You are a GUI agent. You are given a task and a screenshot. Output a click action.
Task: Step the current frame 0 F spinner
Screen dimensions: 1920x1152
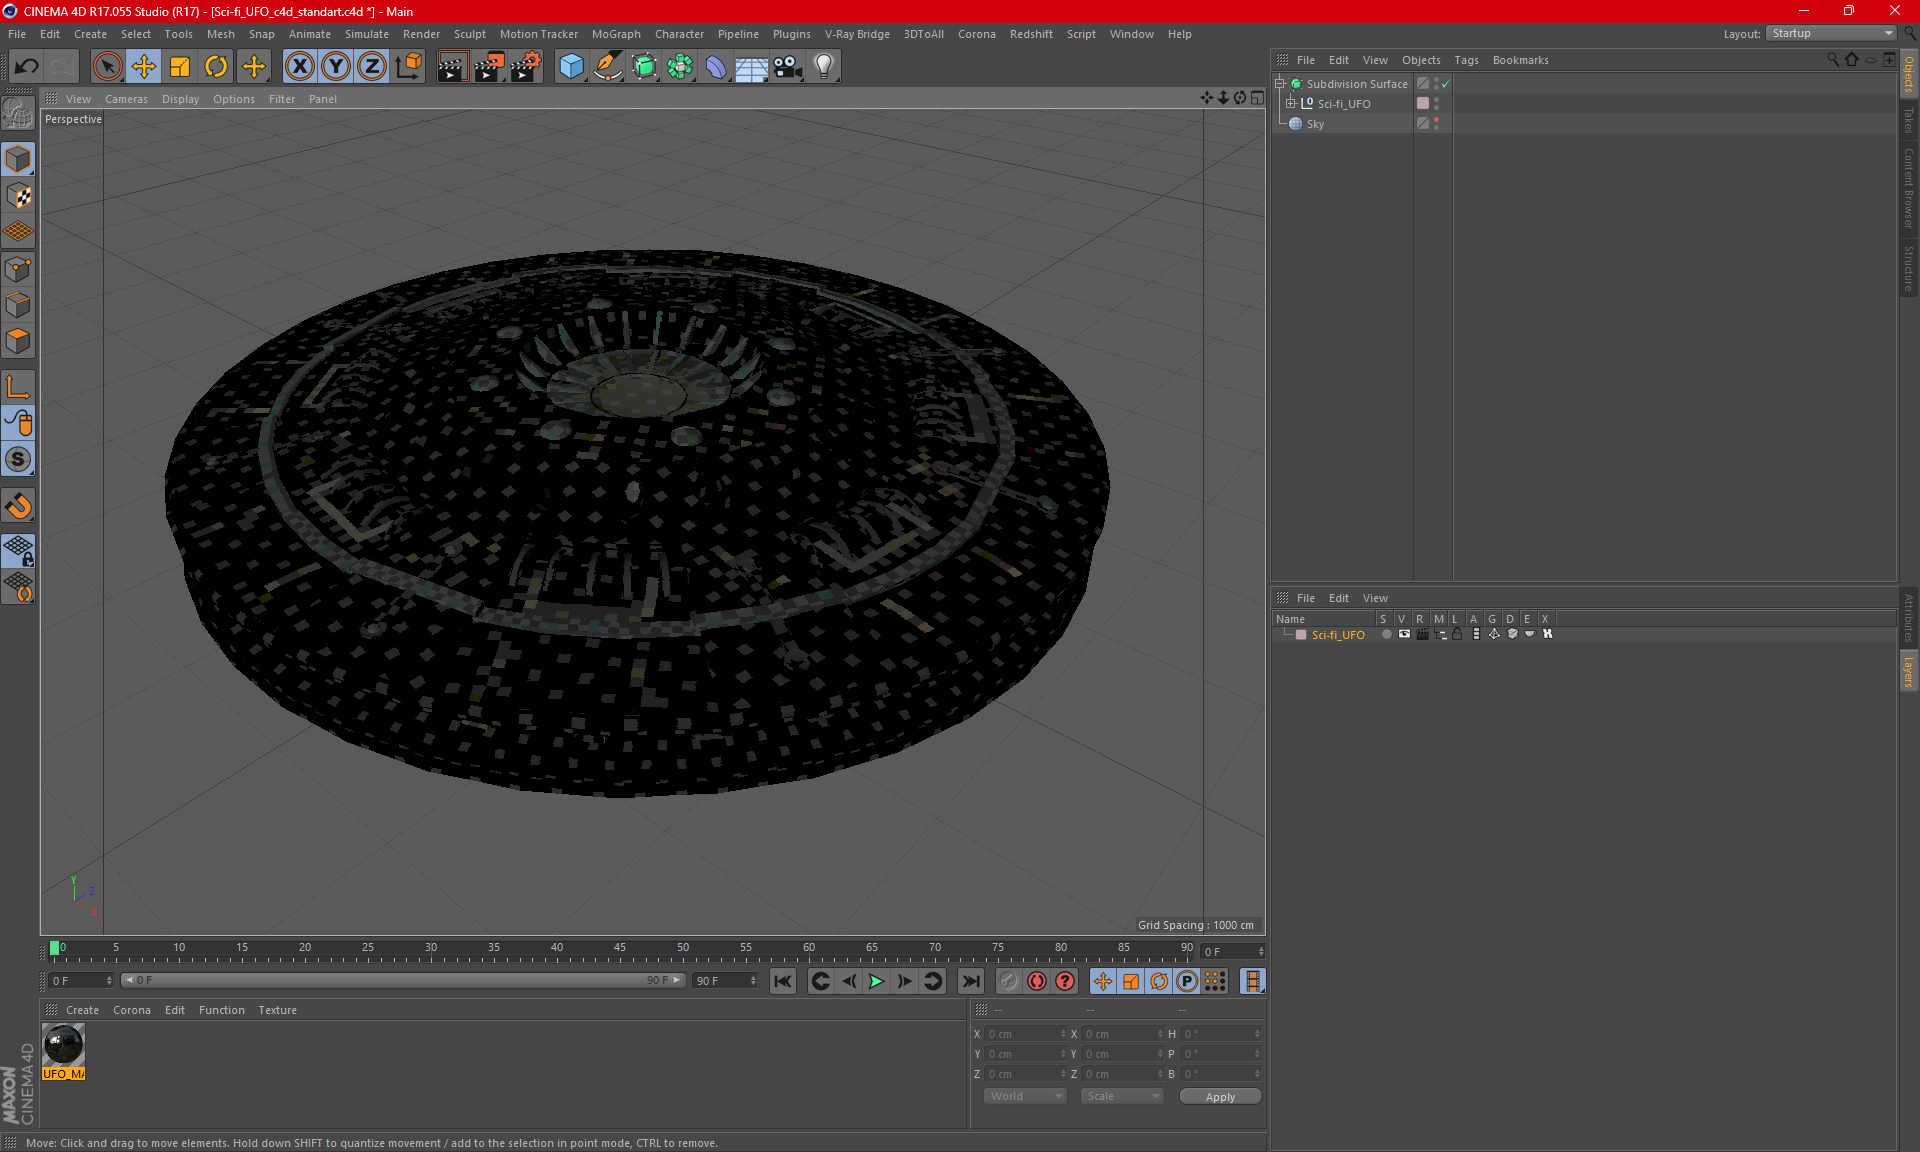1261,952
